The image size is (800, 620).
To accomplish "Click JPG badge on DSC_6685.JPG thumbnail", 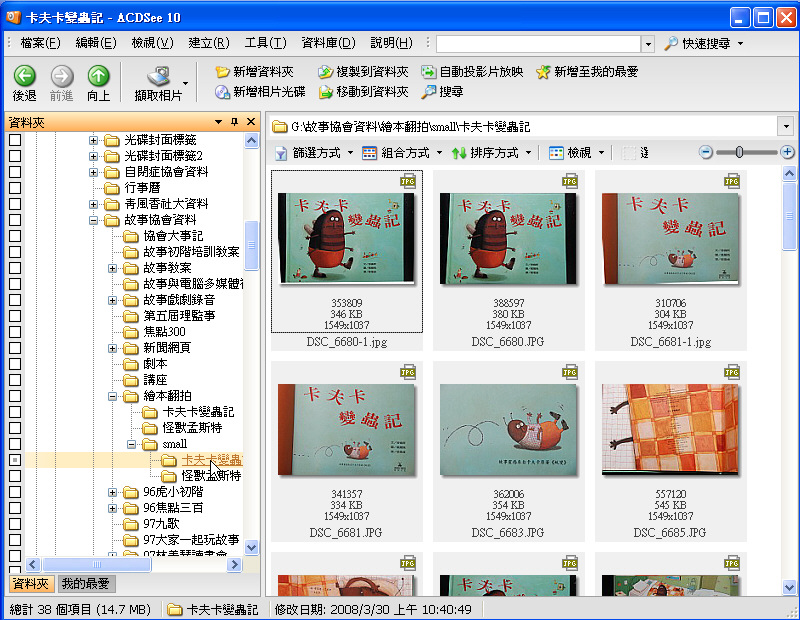I will 732,373.
